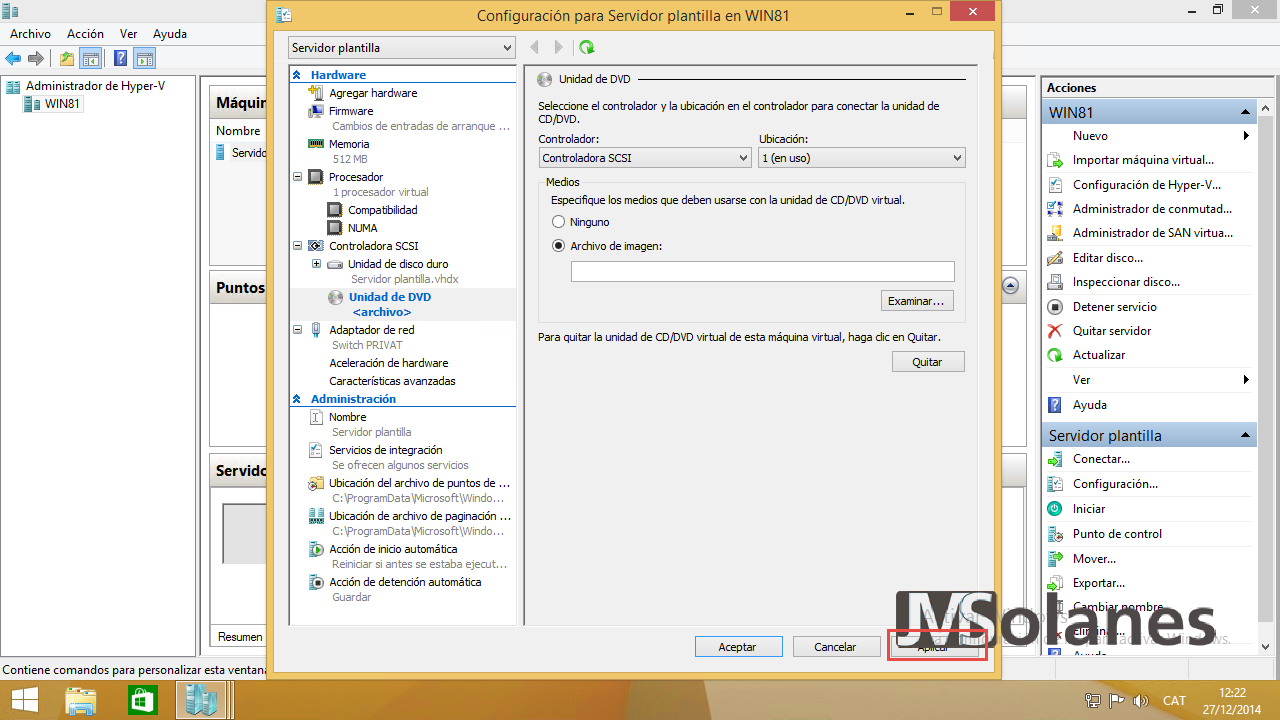The height and width of the screenshot is (720, 1280).
Task: Select the Ninguno radio button
Action: (559, 222)
